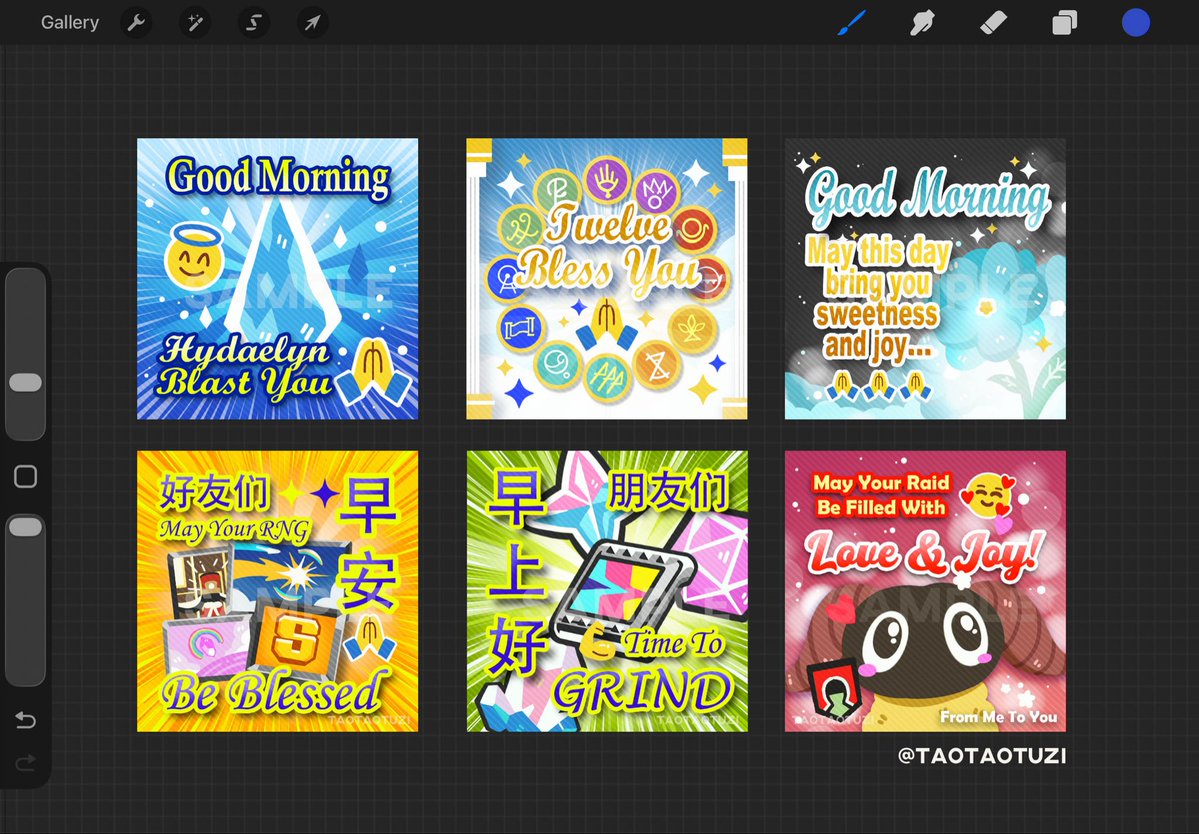Open the Actions wrench menu

click(136, 23)
